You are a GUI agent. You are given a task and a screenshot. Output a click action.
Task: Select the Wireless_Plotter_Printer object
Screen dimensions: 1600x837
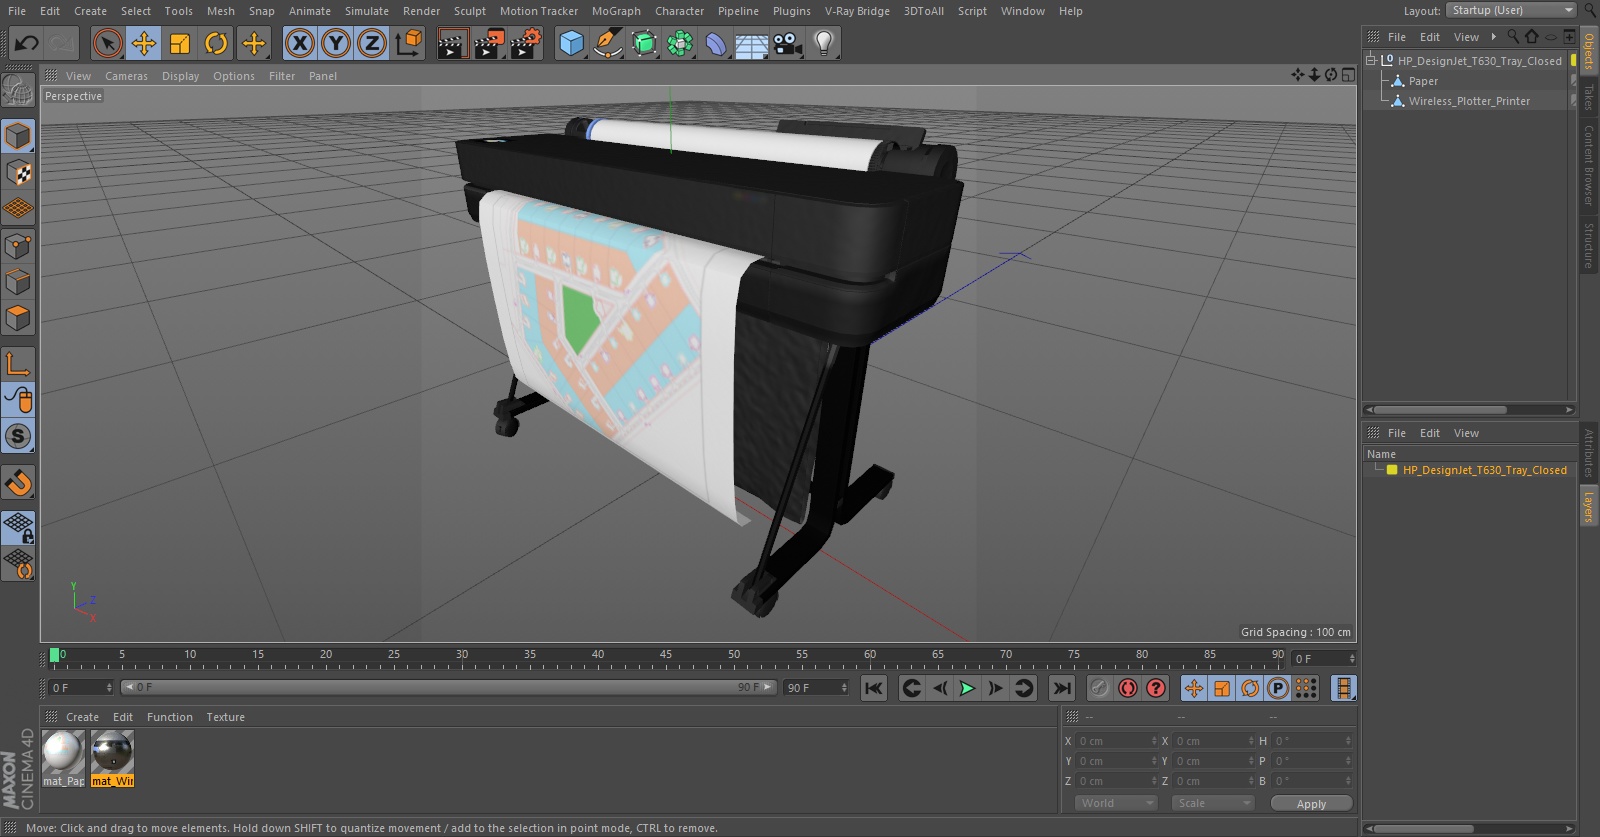[x=1469, y=101]
